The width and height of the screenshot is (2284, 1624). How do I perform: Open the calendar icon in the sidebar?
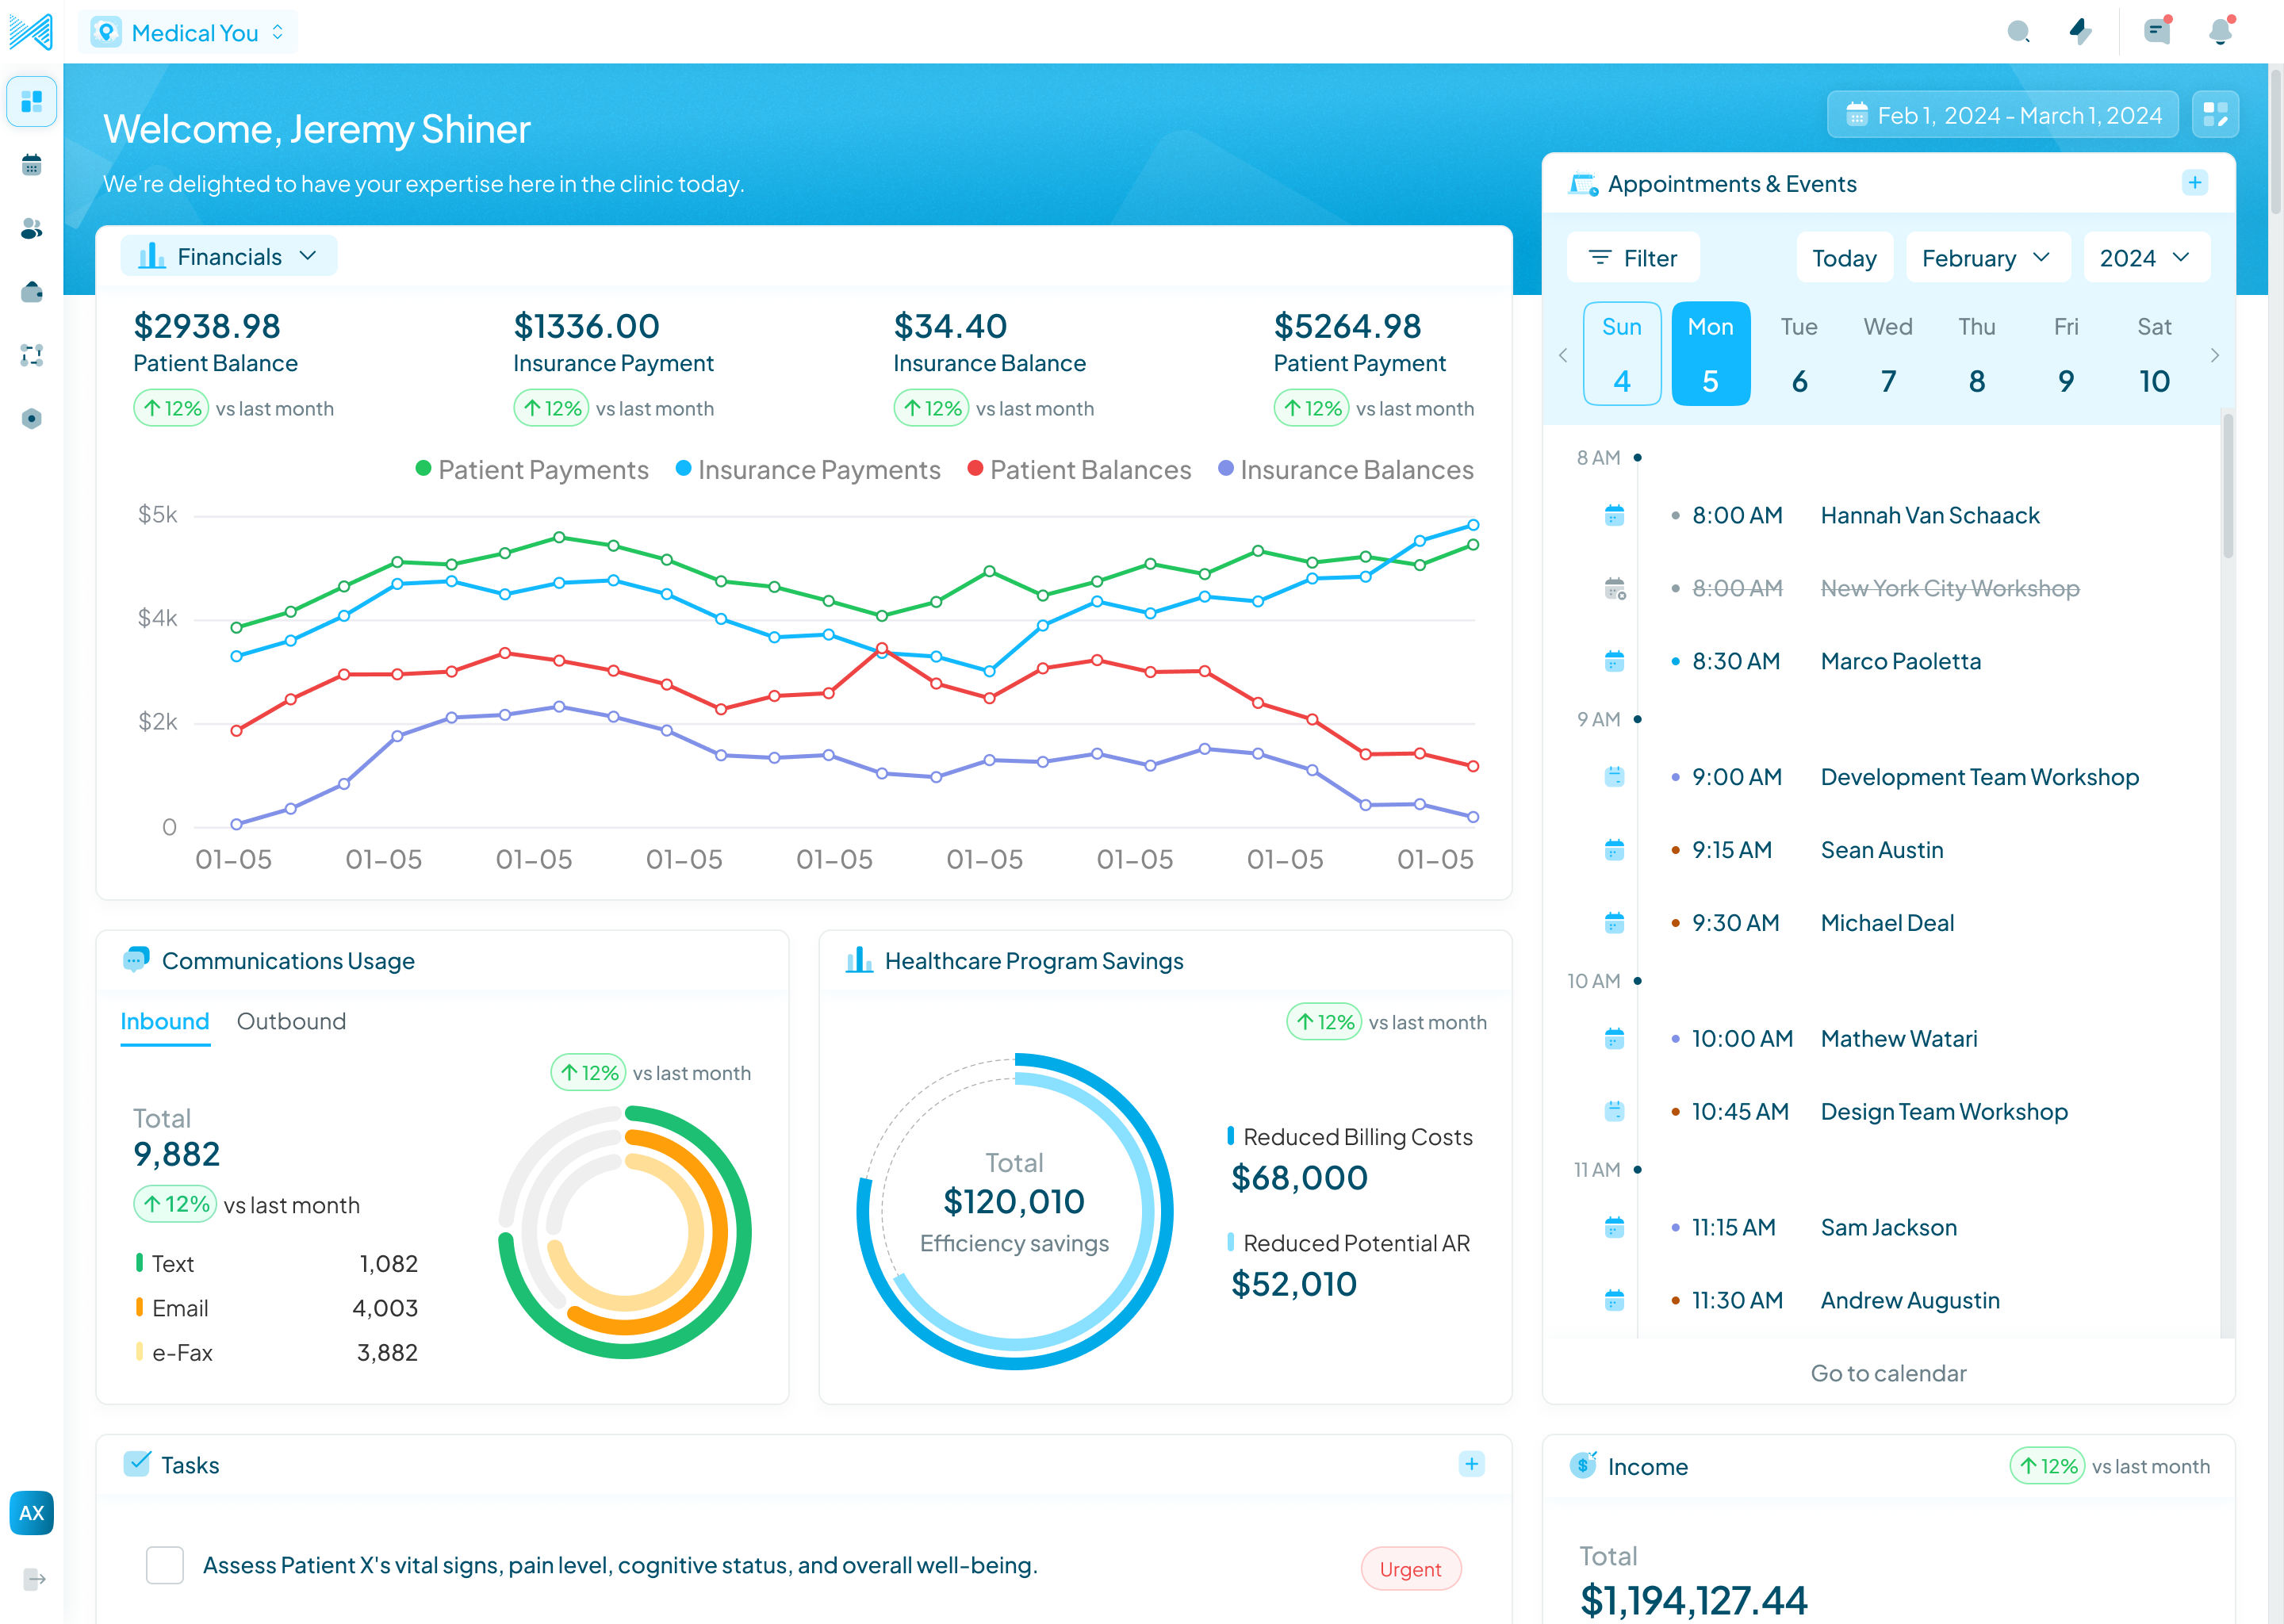coord(31,165)
